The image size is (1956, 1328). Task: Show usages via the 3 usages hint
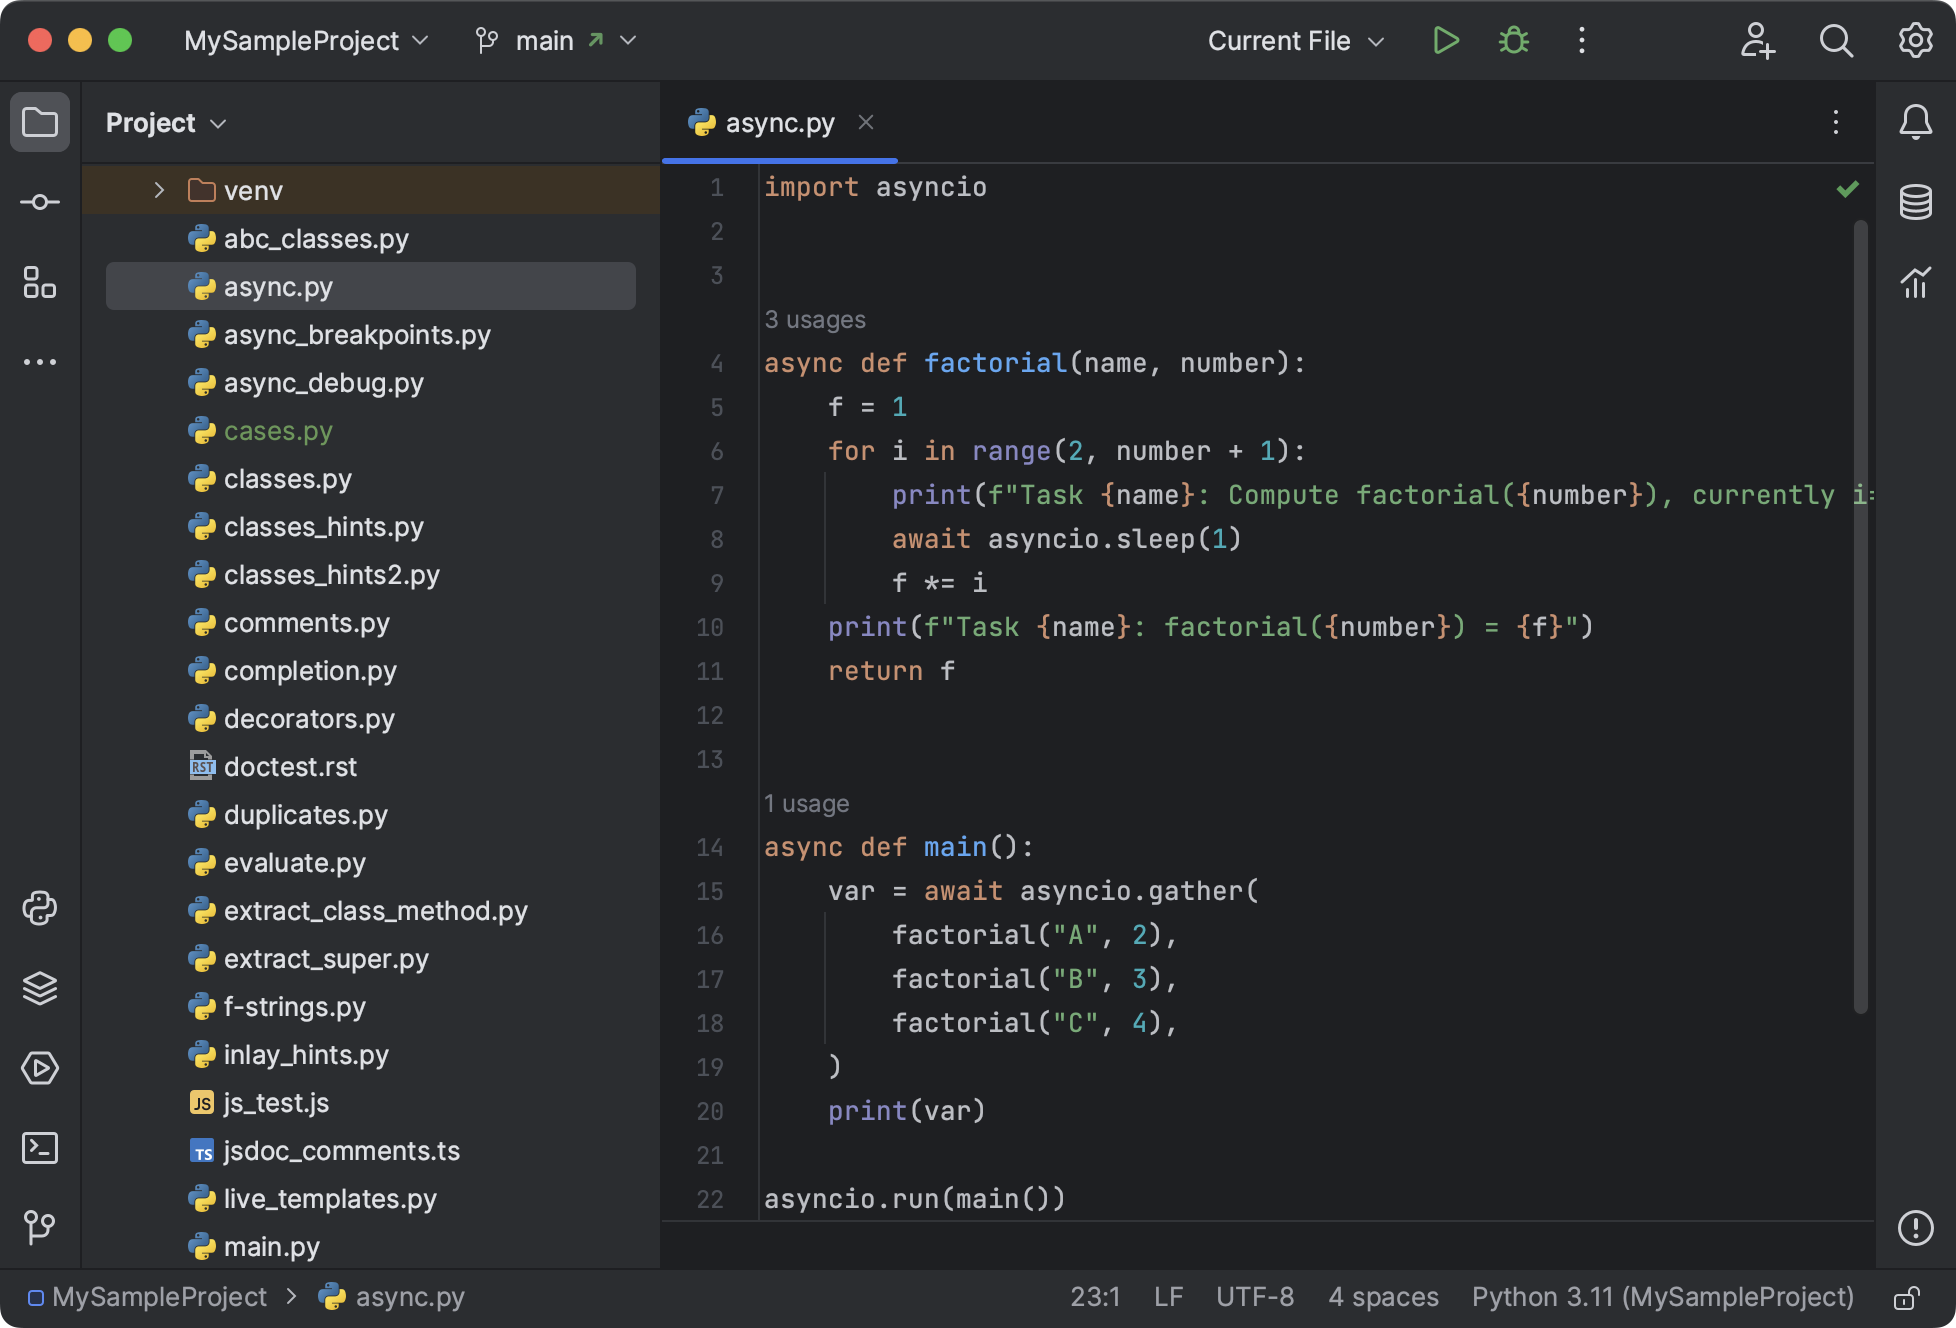pos(815,319)
